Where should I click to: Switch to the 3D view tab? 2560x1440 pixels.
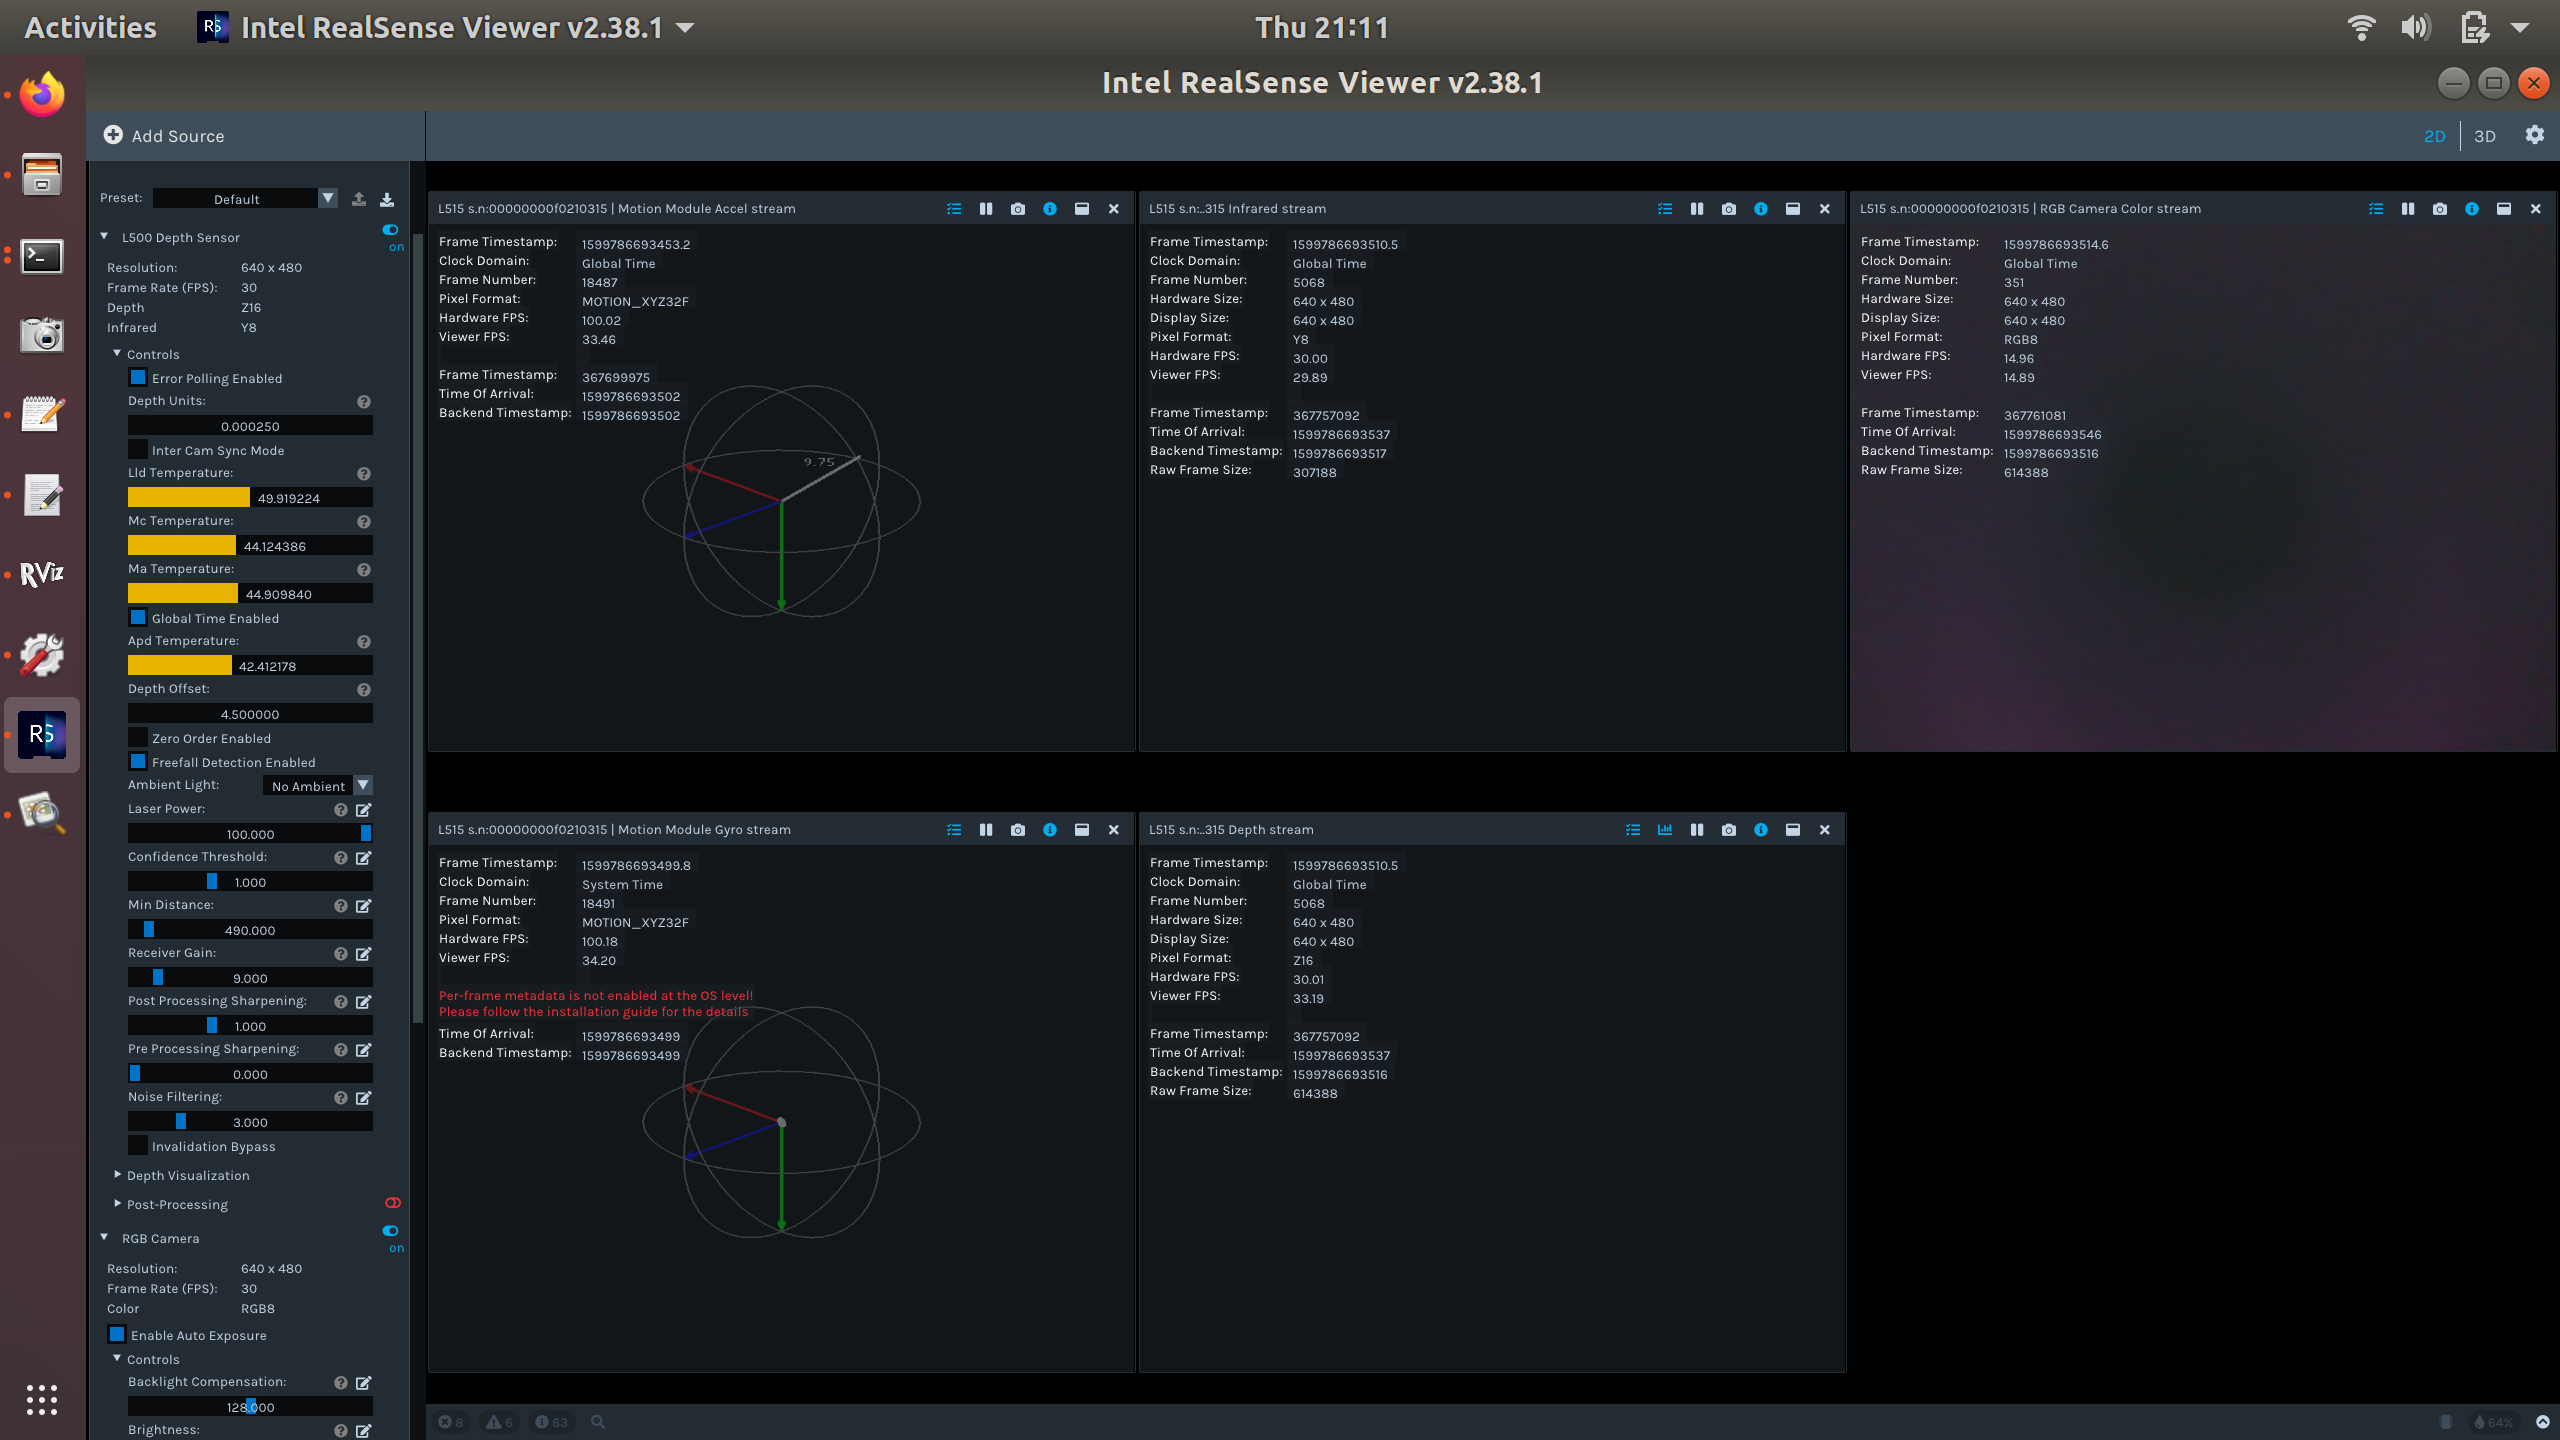click(x=2485, y=136)
